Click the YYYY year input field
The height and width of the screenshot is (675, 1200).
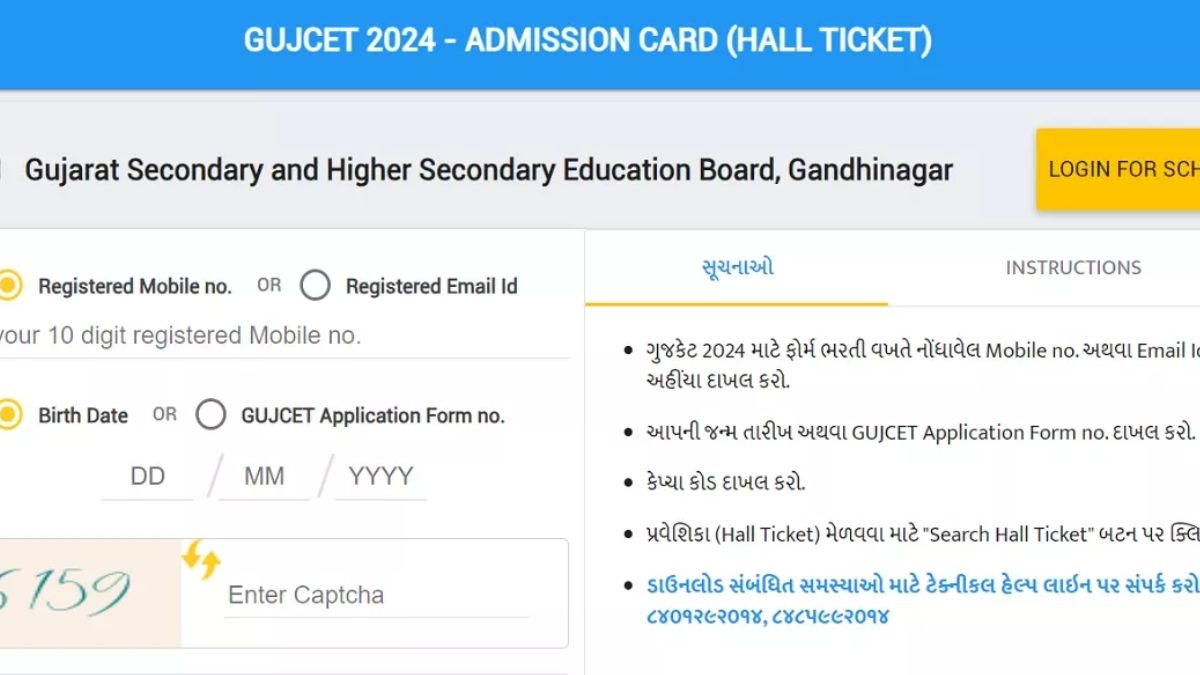click(380, 476)
